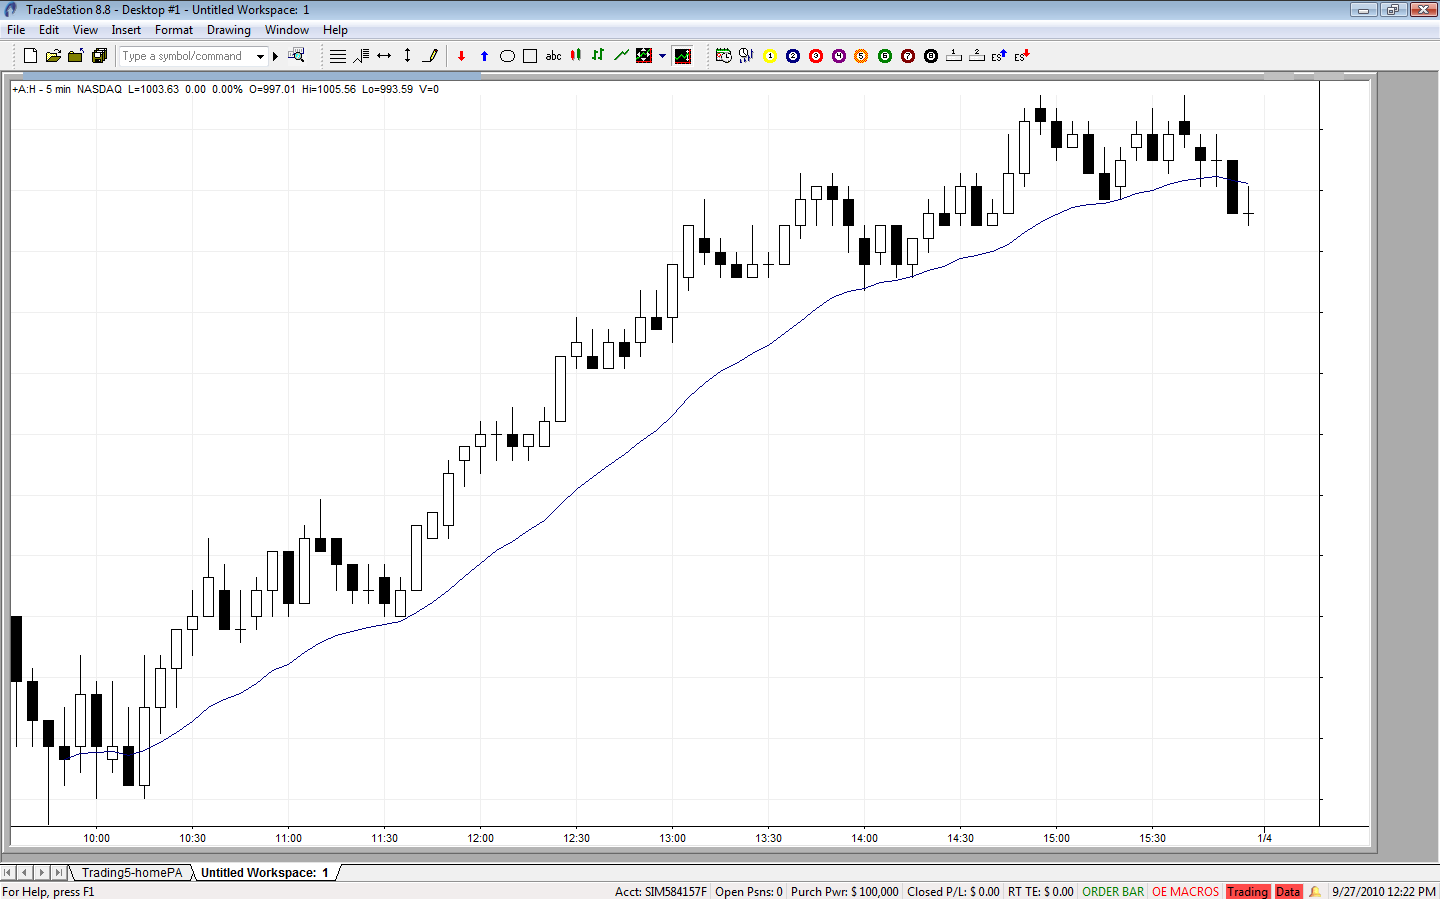
Task: Select the blue up arrow drawing tool
Action: (x=484, y=56)
